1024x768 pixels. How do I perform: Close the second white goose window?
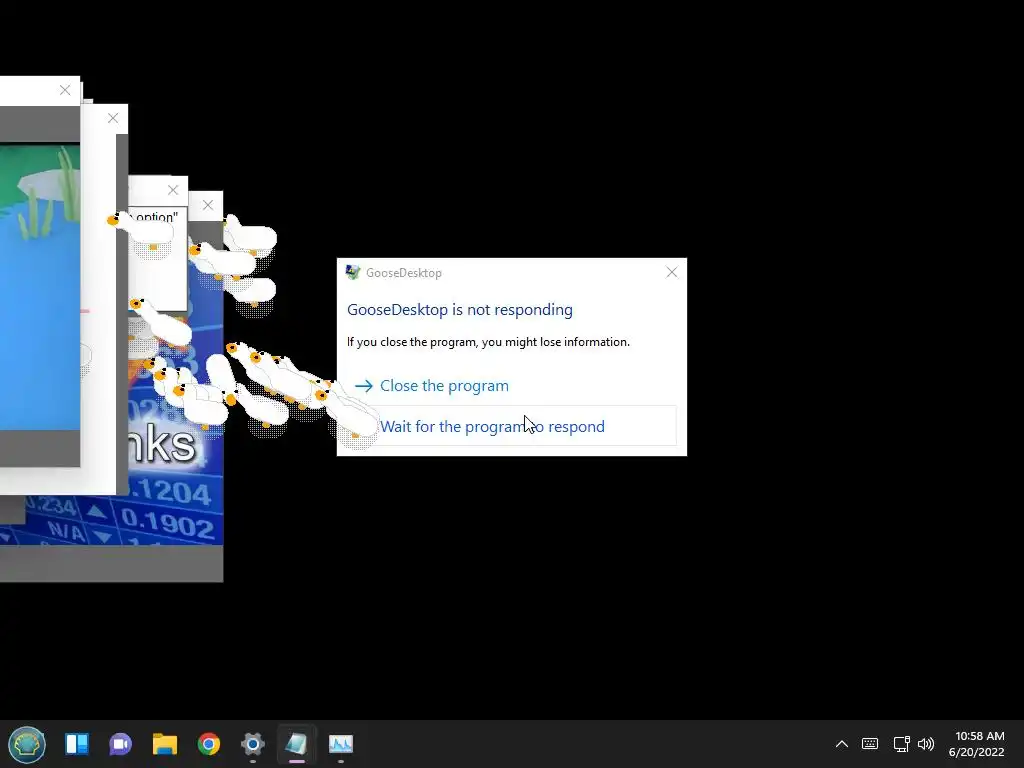[113, 118]
